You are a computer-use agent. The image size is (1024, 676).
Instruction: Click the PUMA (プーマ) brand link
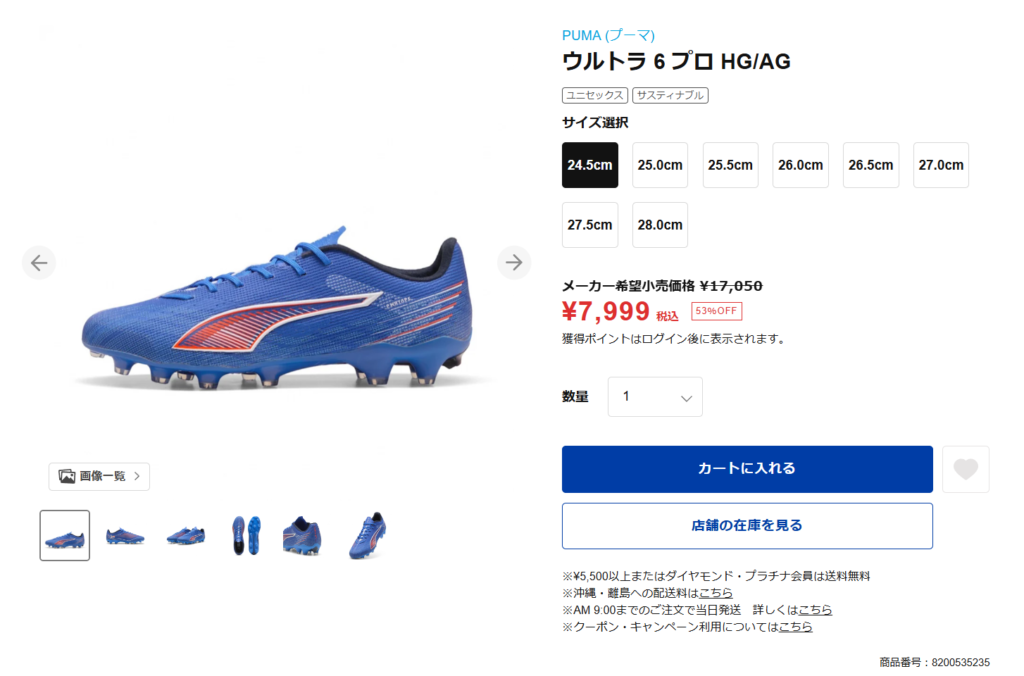[x=608, y=35]
